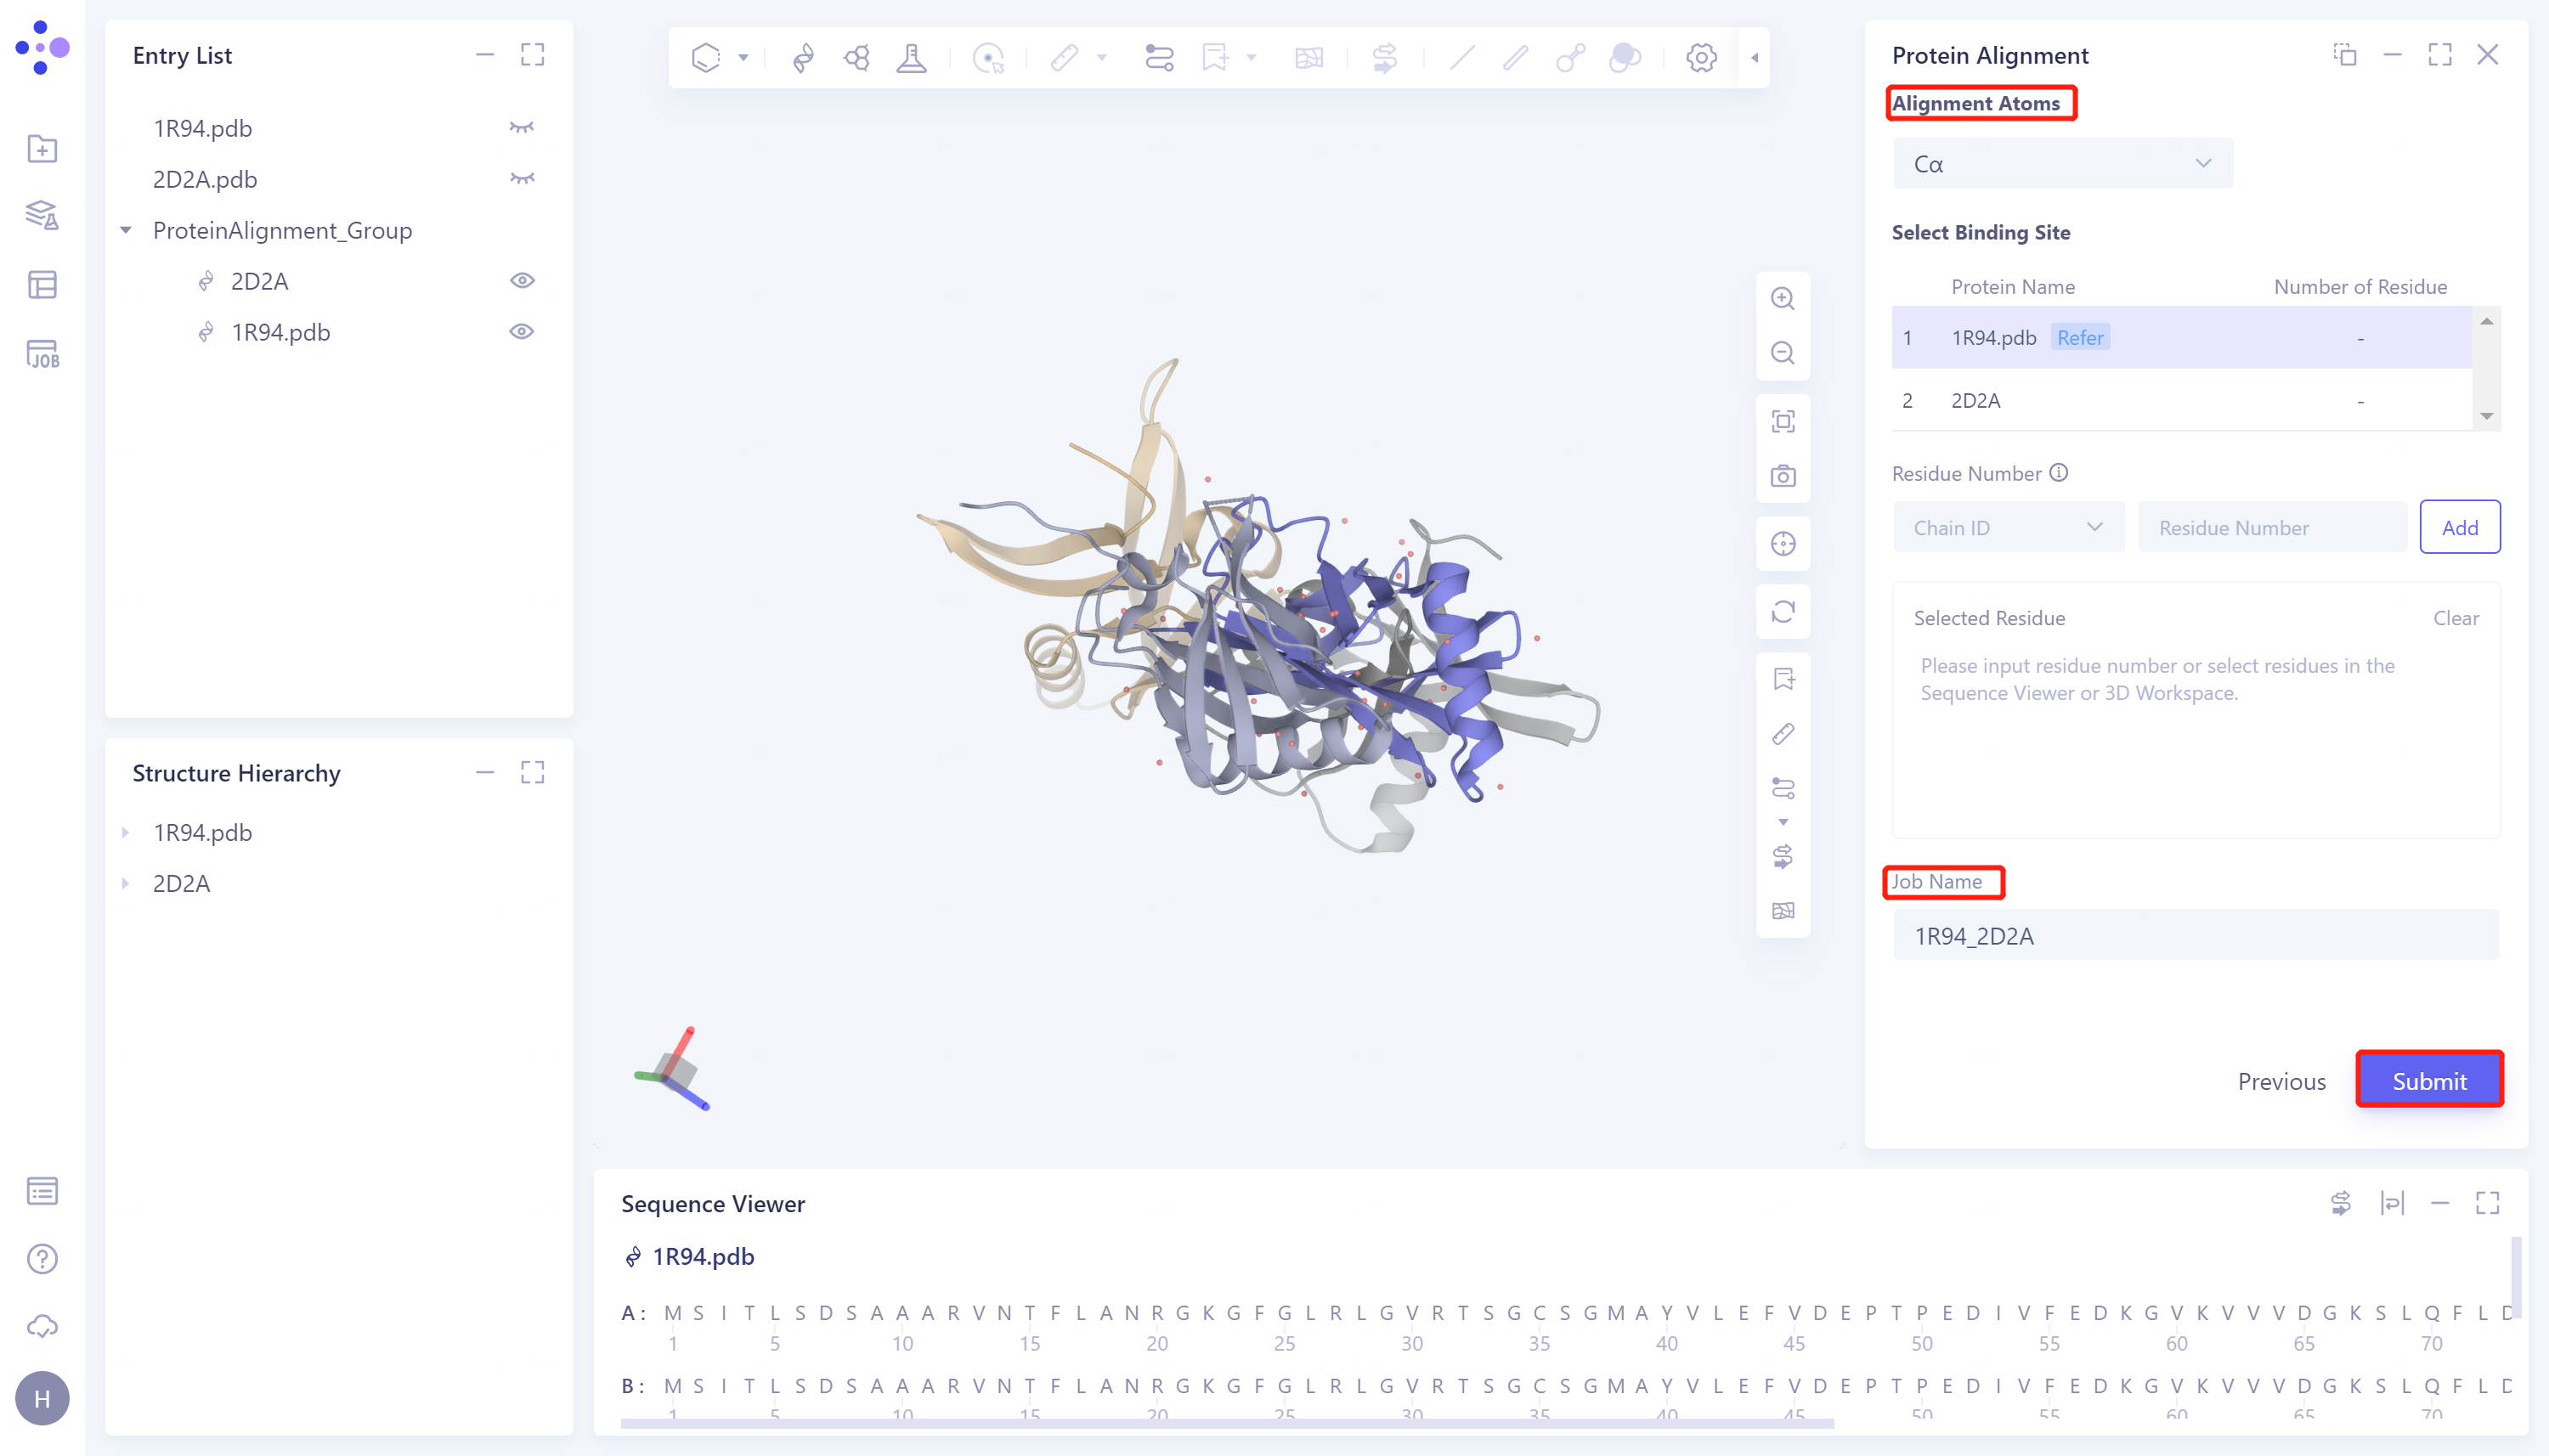Zoom in using the magnifier icon

click(x=1784, y=298)
